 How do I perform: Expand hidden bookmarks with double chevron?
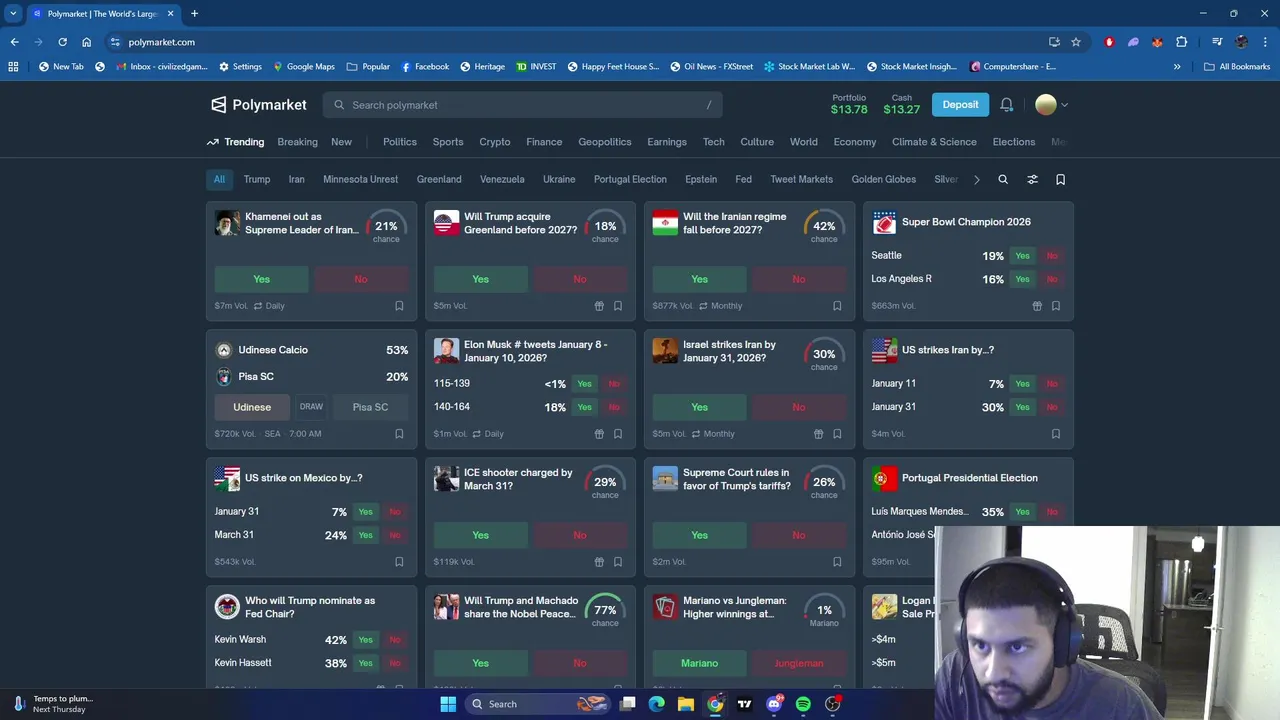(1177, 67)
